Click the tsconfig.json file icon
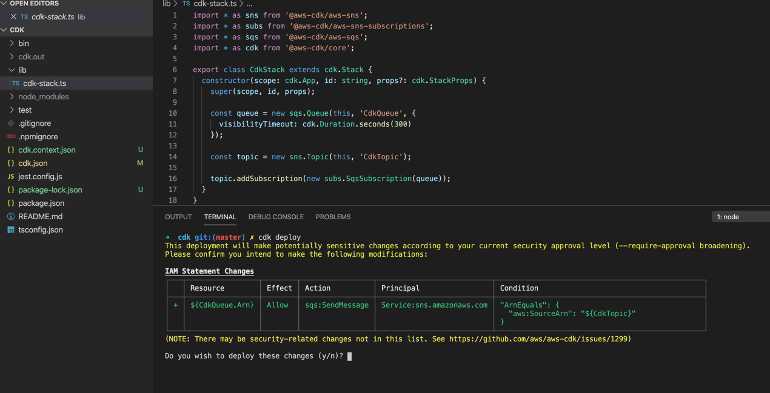Viewport: 770px width, 393px height. [x=11, y=229]
